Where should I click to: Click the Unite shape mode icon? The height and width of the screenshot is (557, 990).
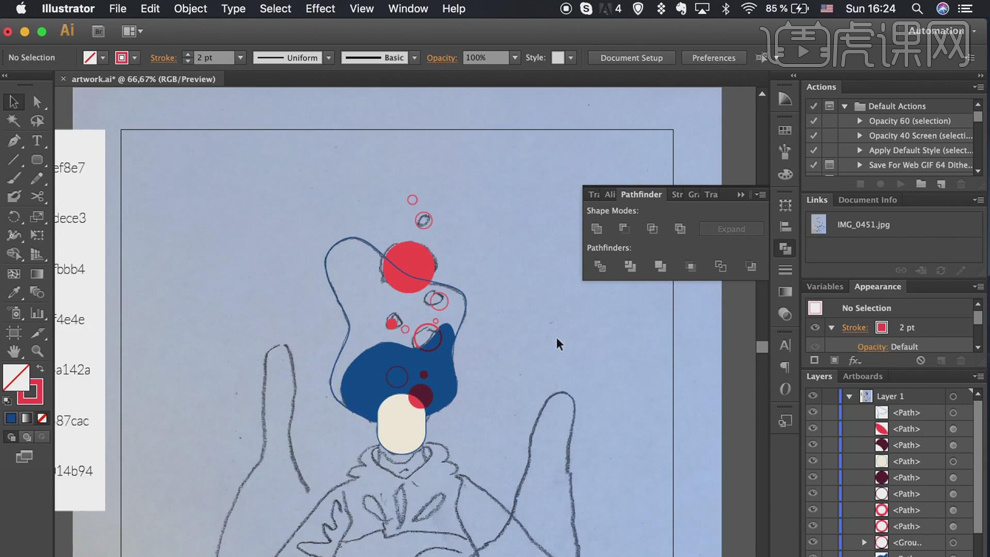[x=597, y=229]
